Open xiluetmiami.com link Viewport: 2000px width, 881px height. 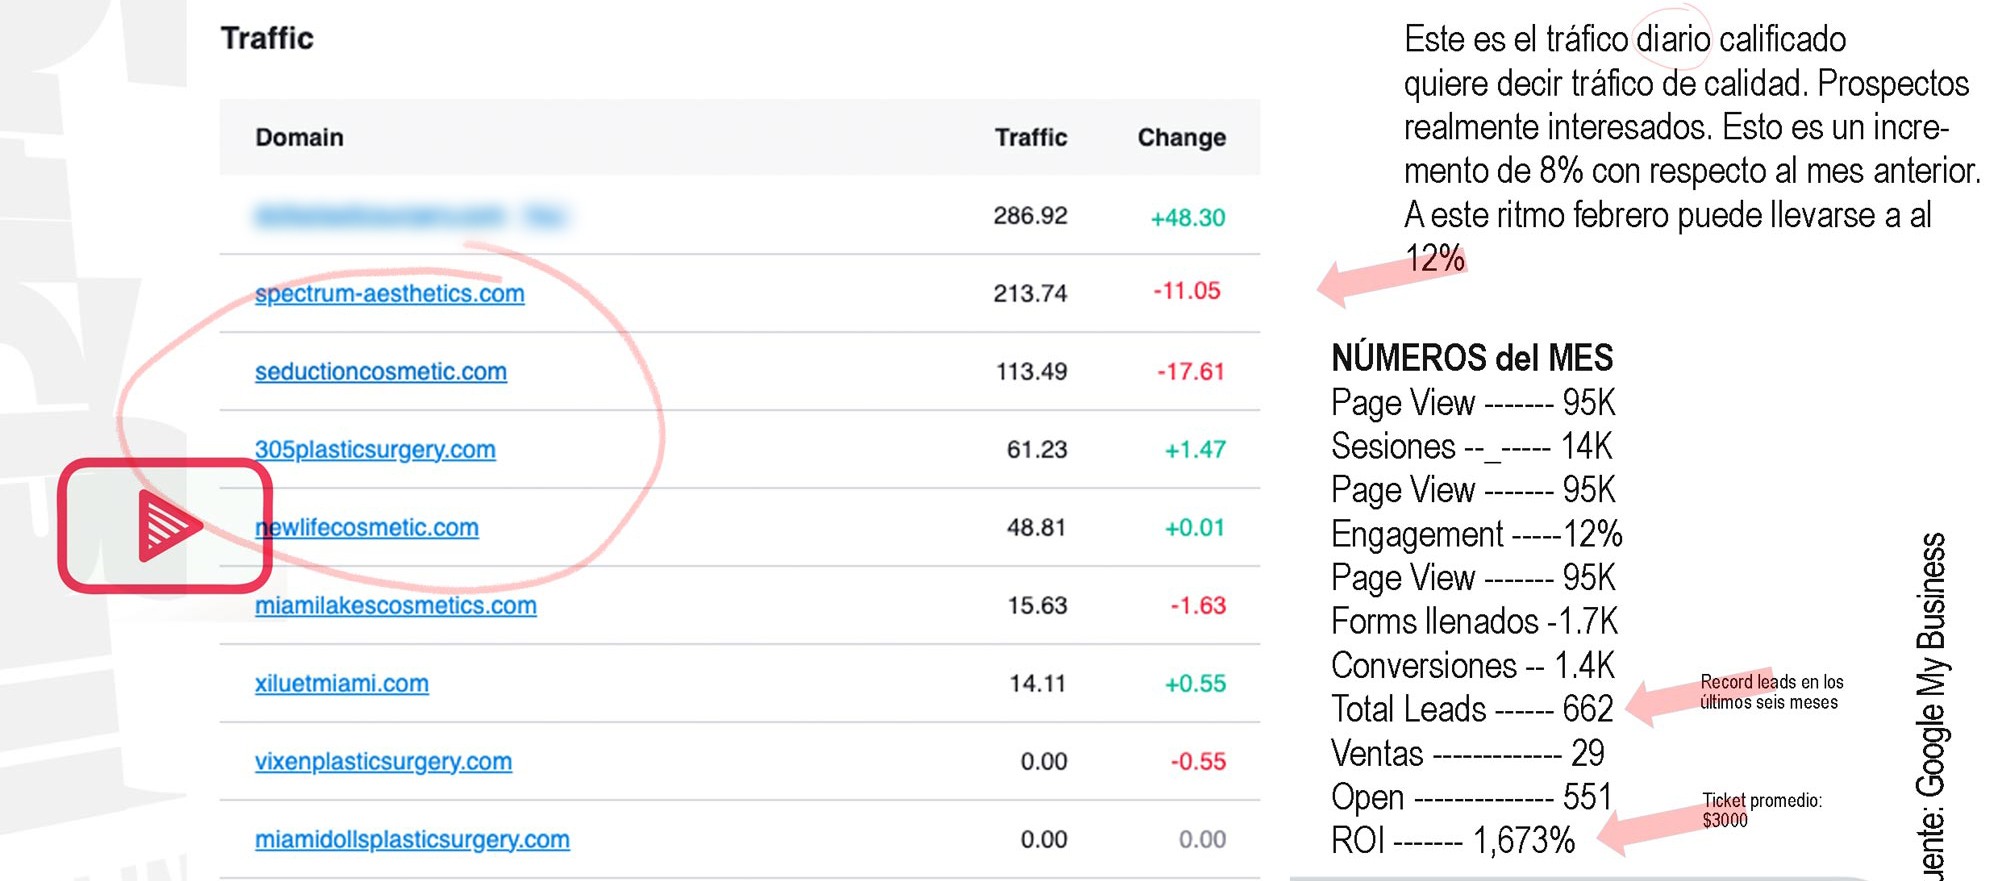point(341,683)
